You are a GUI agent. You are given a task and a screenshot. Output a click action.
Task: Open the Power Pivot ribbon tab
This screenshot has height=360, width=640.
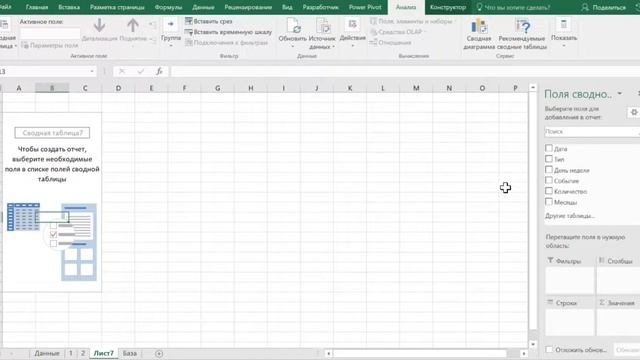point(365,7)
